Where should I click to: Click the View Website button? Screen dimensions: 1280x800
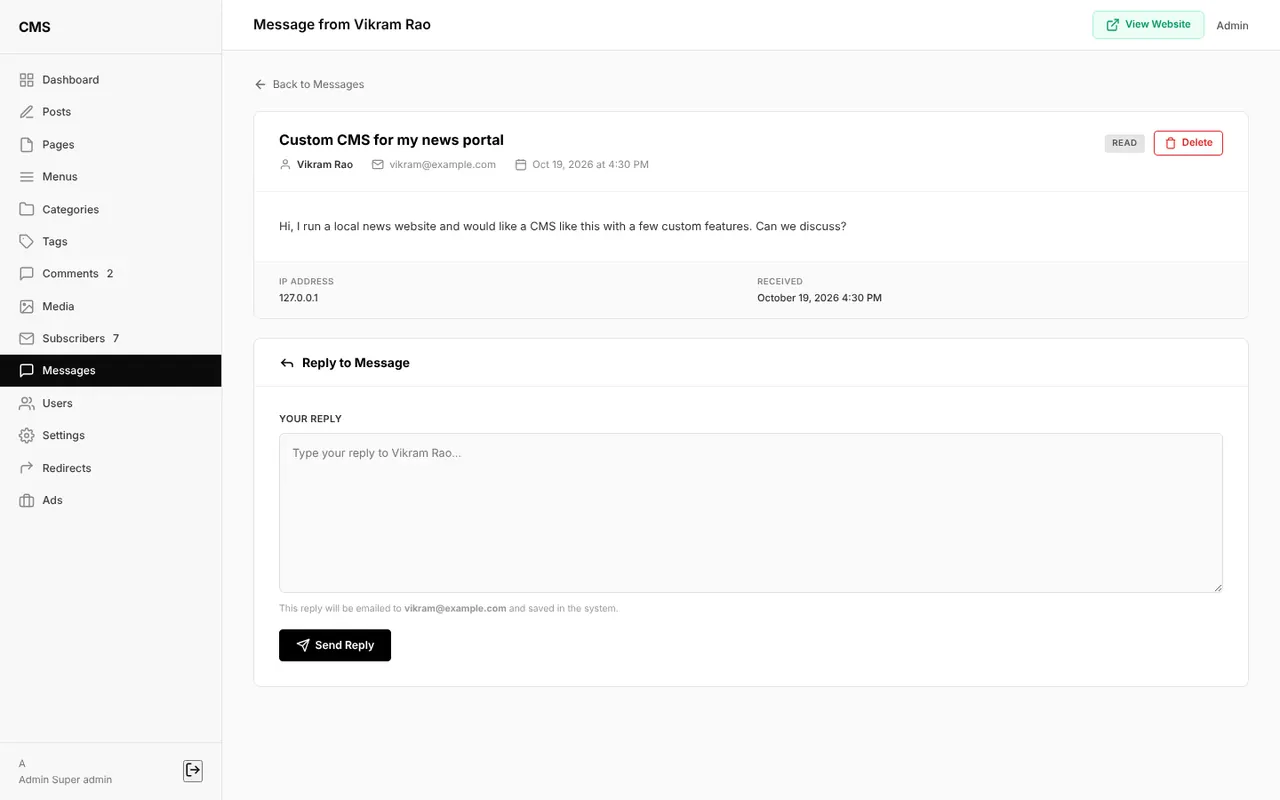pyautogui.click(x=1148, y=25)
